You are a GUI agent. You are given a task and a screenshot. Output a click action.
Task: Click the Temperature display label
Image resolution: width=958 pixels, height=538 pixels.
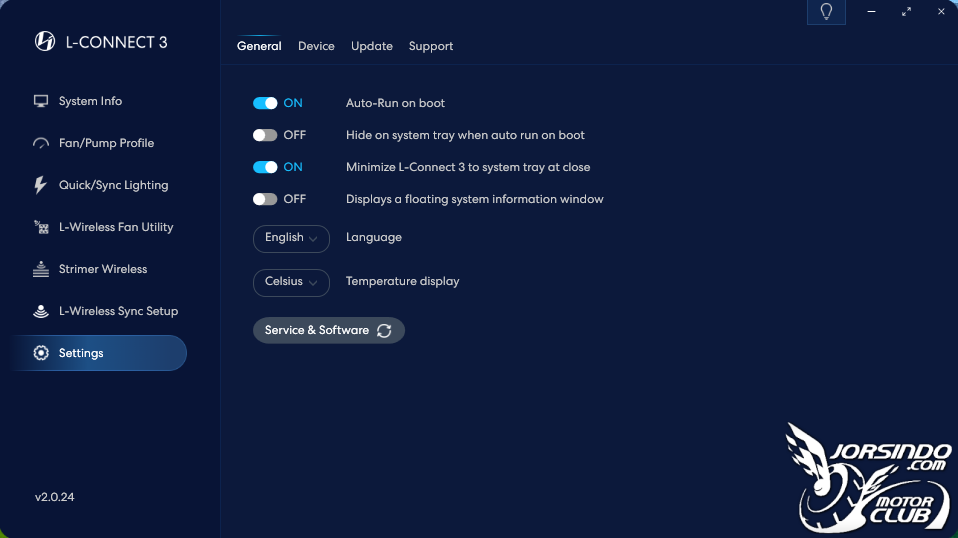(403, 282)
